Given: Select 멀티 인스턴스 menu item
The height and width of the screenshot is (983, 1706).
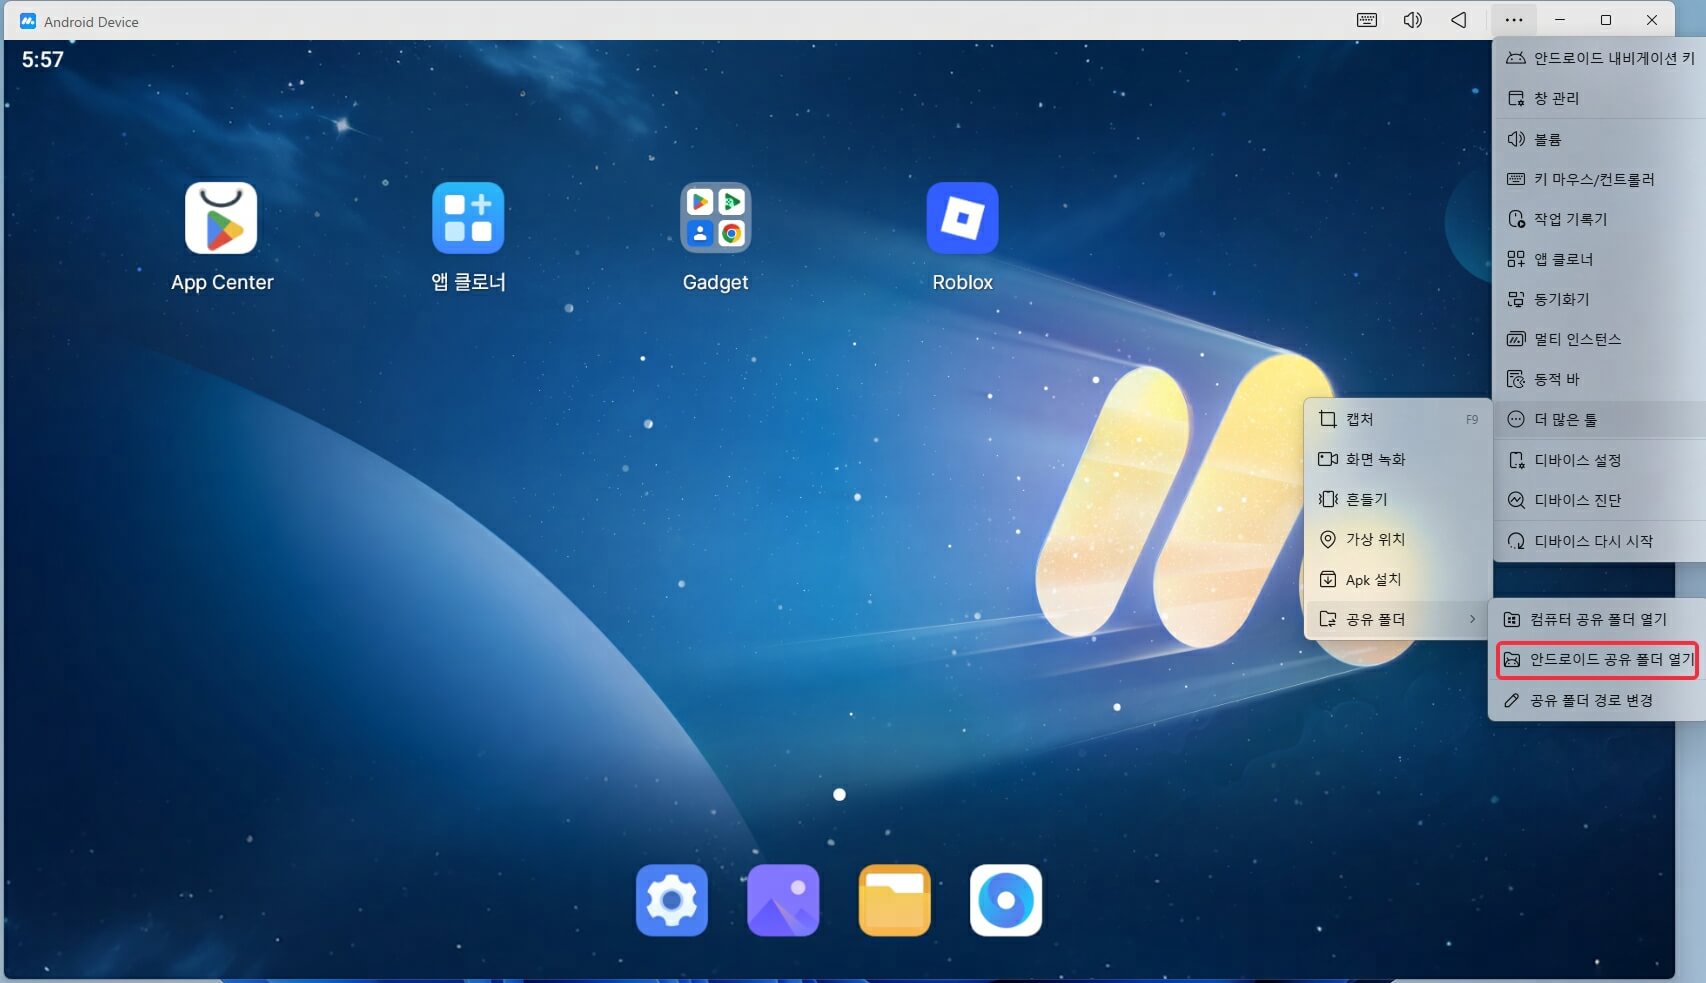Looking at the screenshot, I should point(1600,339).
